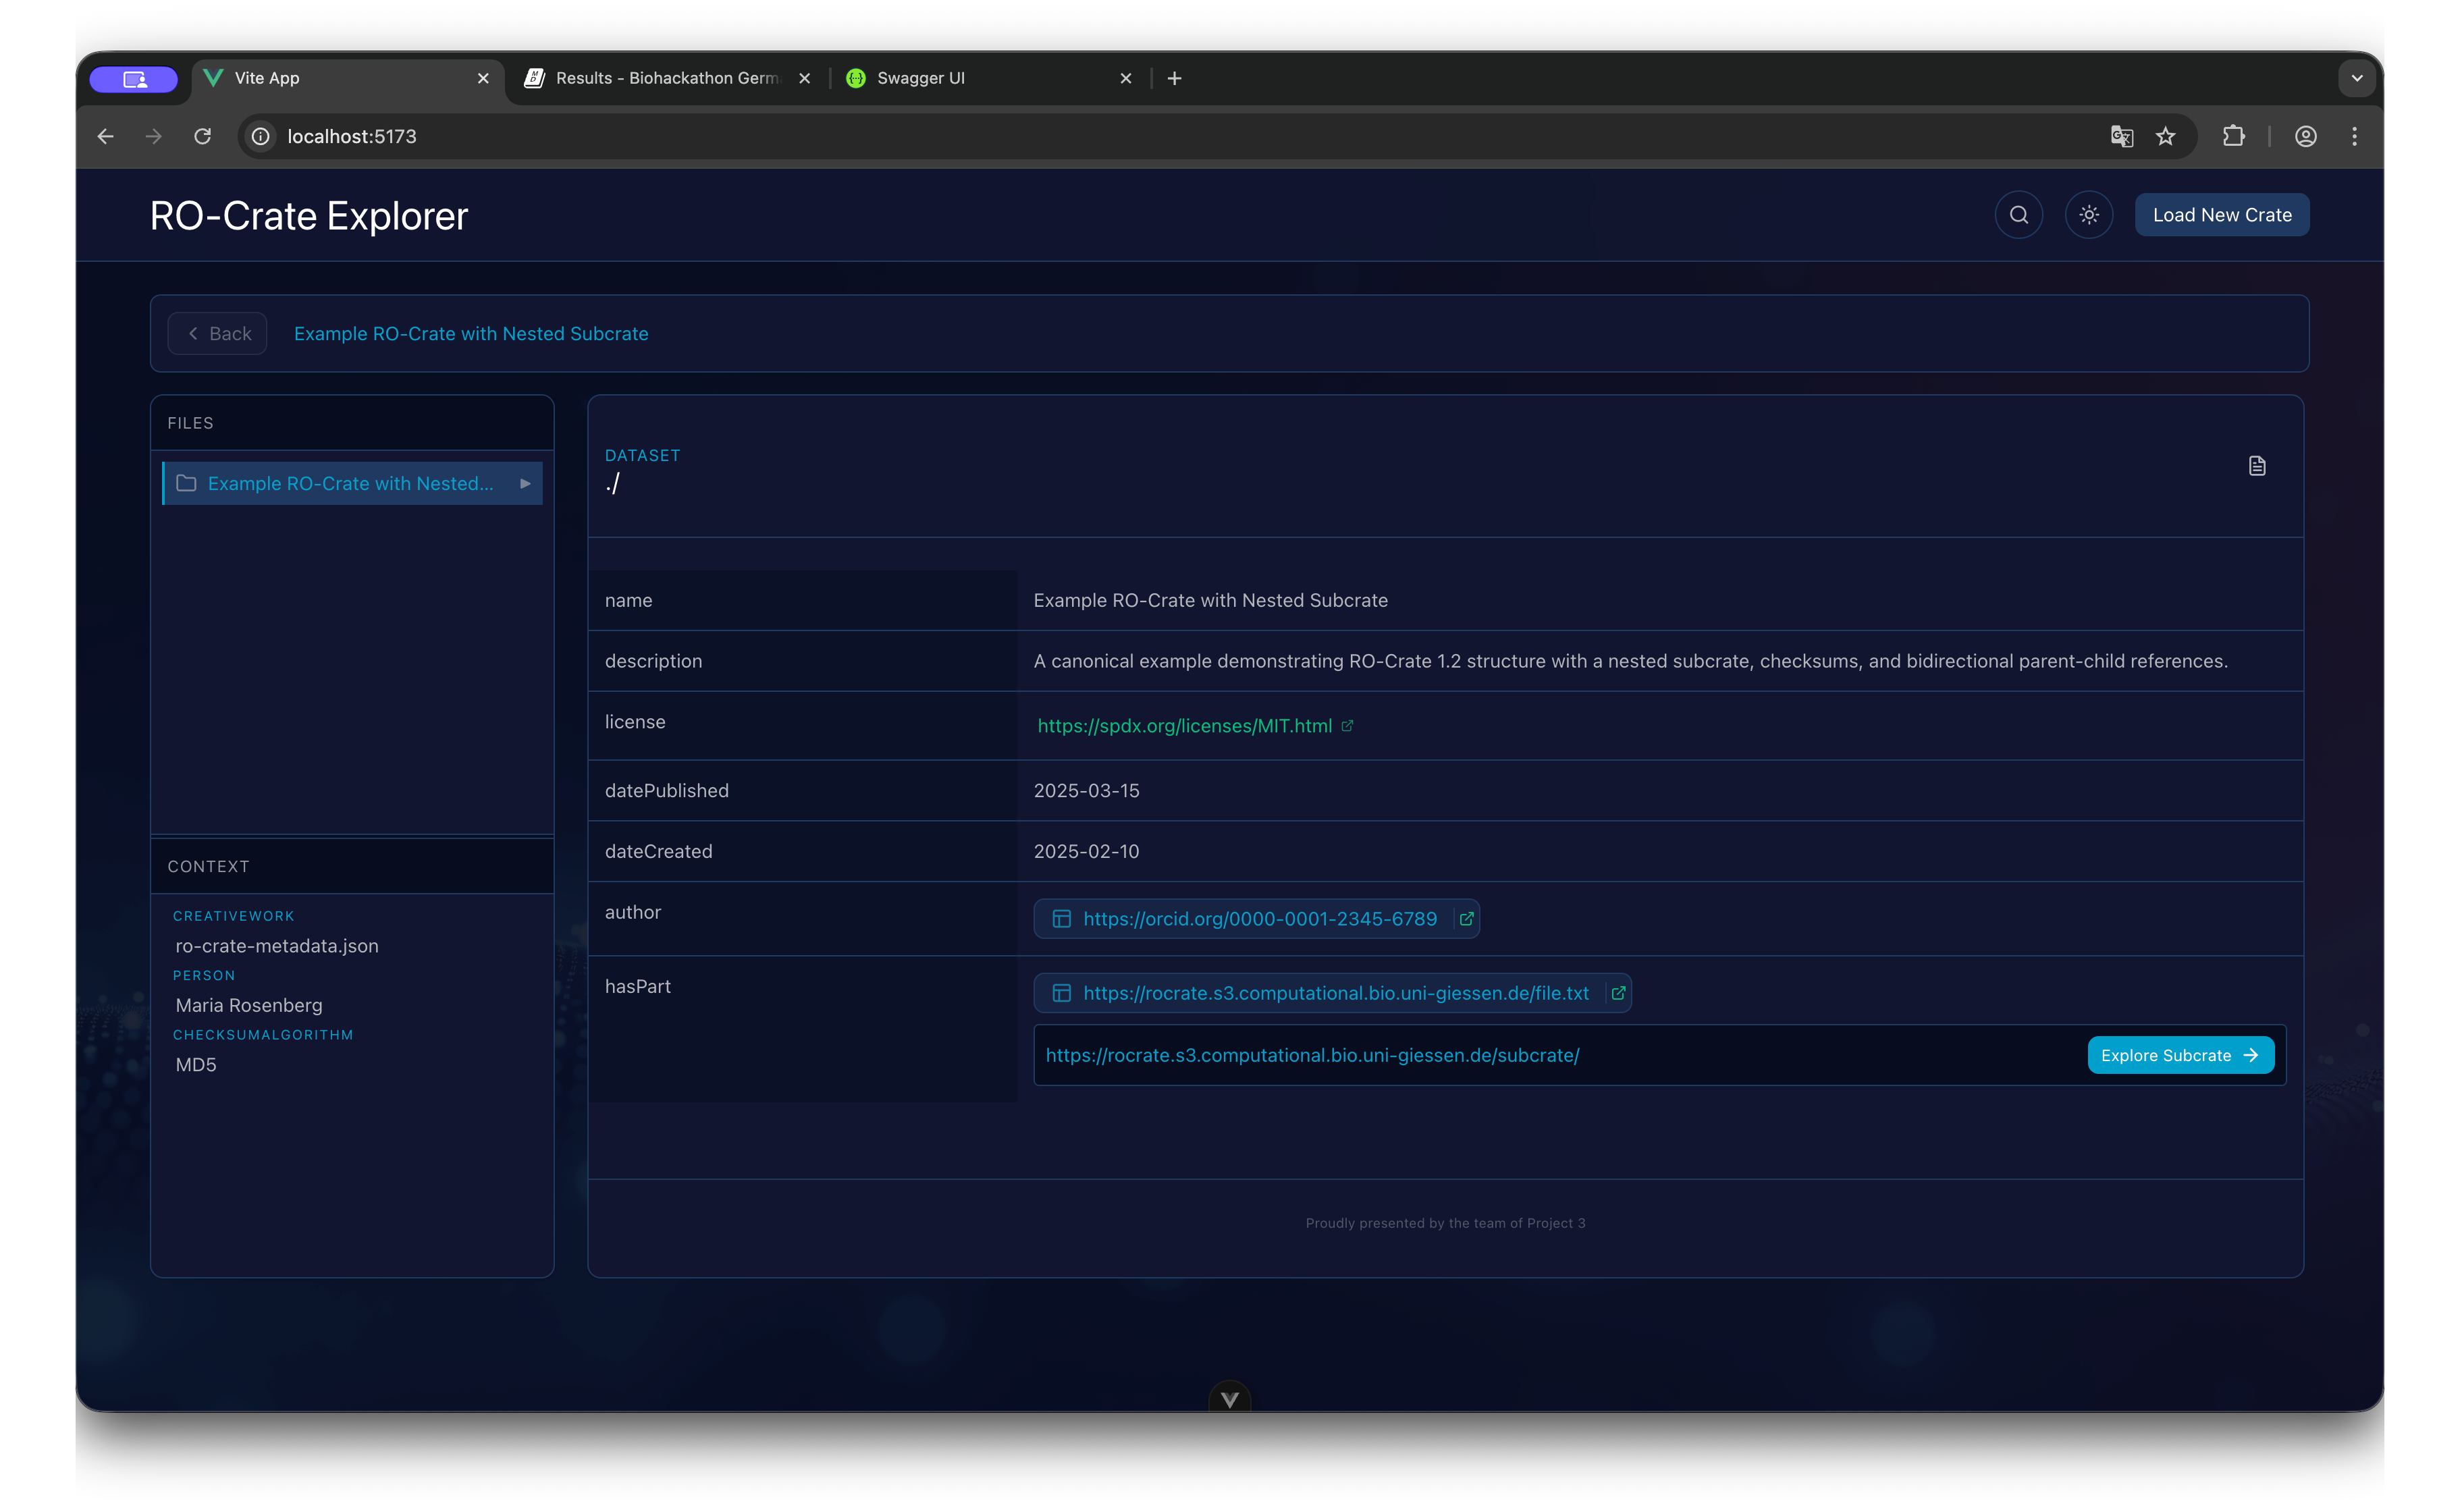Toggle the light/dark theme with the sun icon
Viewport: 2460px width, 1512px height.
point(2088,214)
